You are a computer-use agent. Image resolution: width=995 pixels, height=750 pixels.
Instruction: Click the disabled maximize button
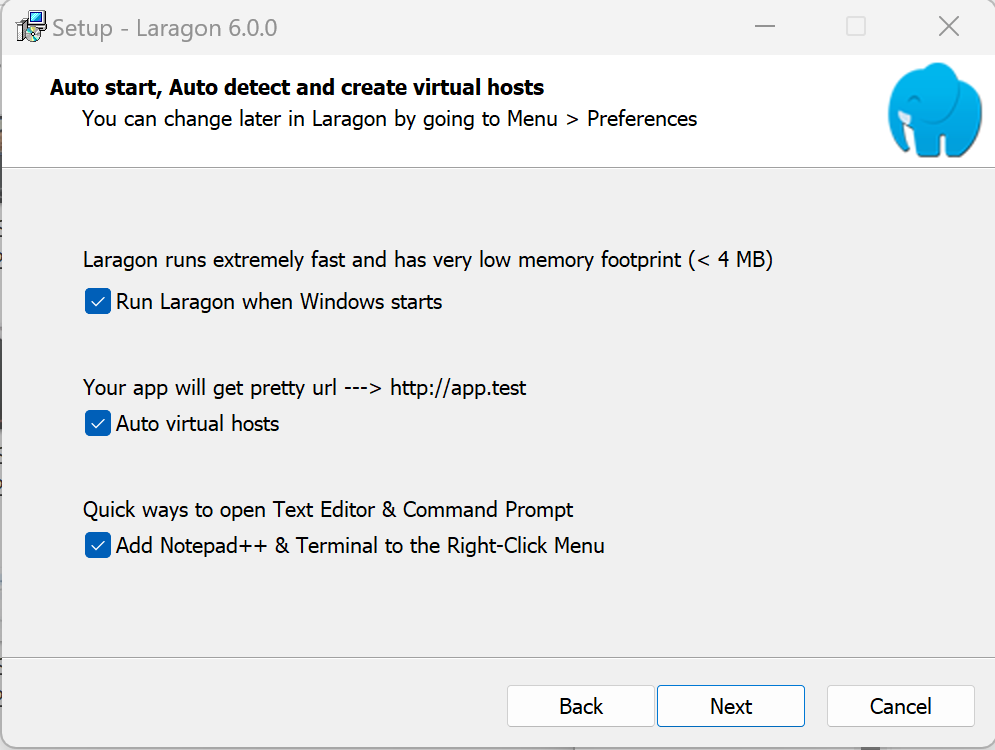pyautogui.click(x=856, y=27)
